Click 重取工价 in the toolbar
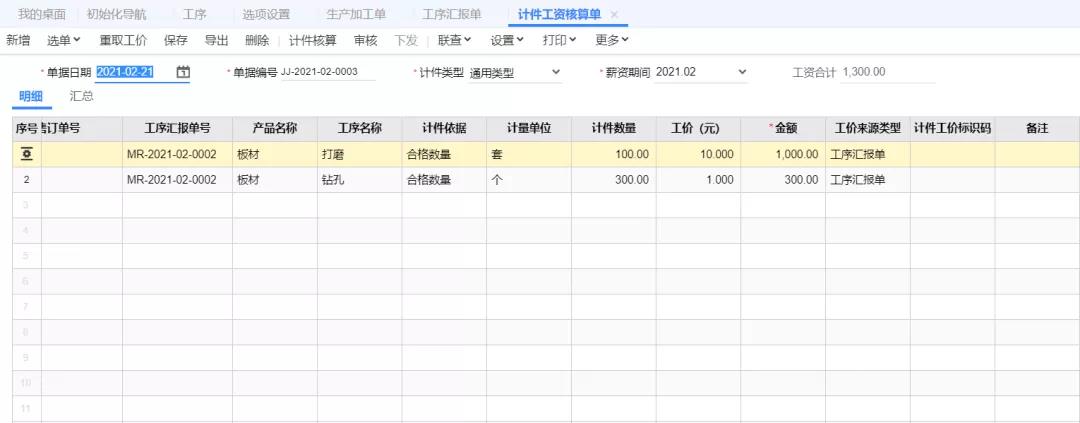This screenshot has height=423, width=1080. pos(123,40)
